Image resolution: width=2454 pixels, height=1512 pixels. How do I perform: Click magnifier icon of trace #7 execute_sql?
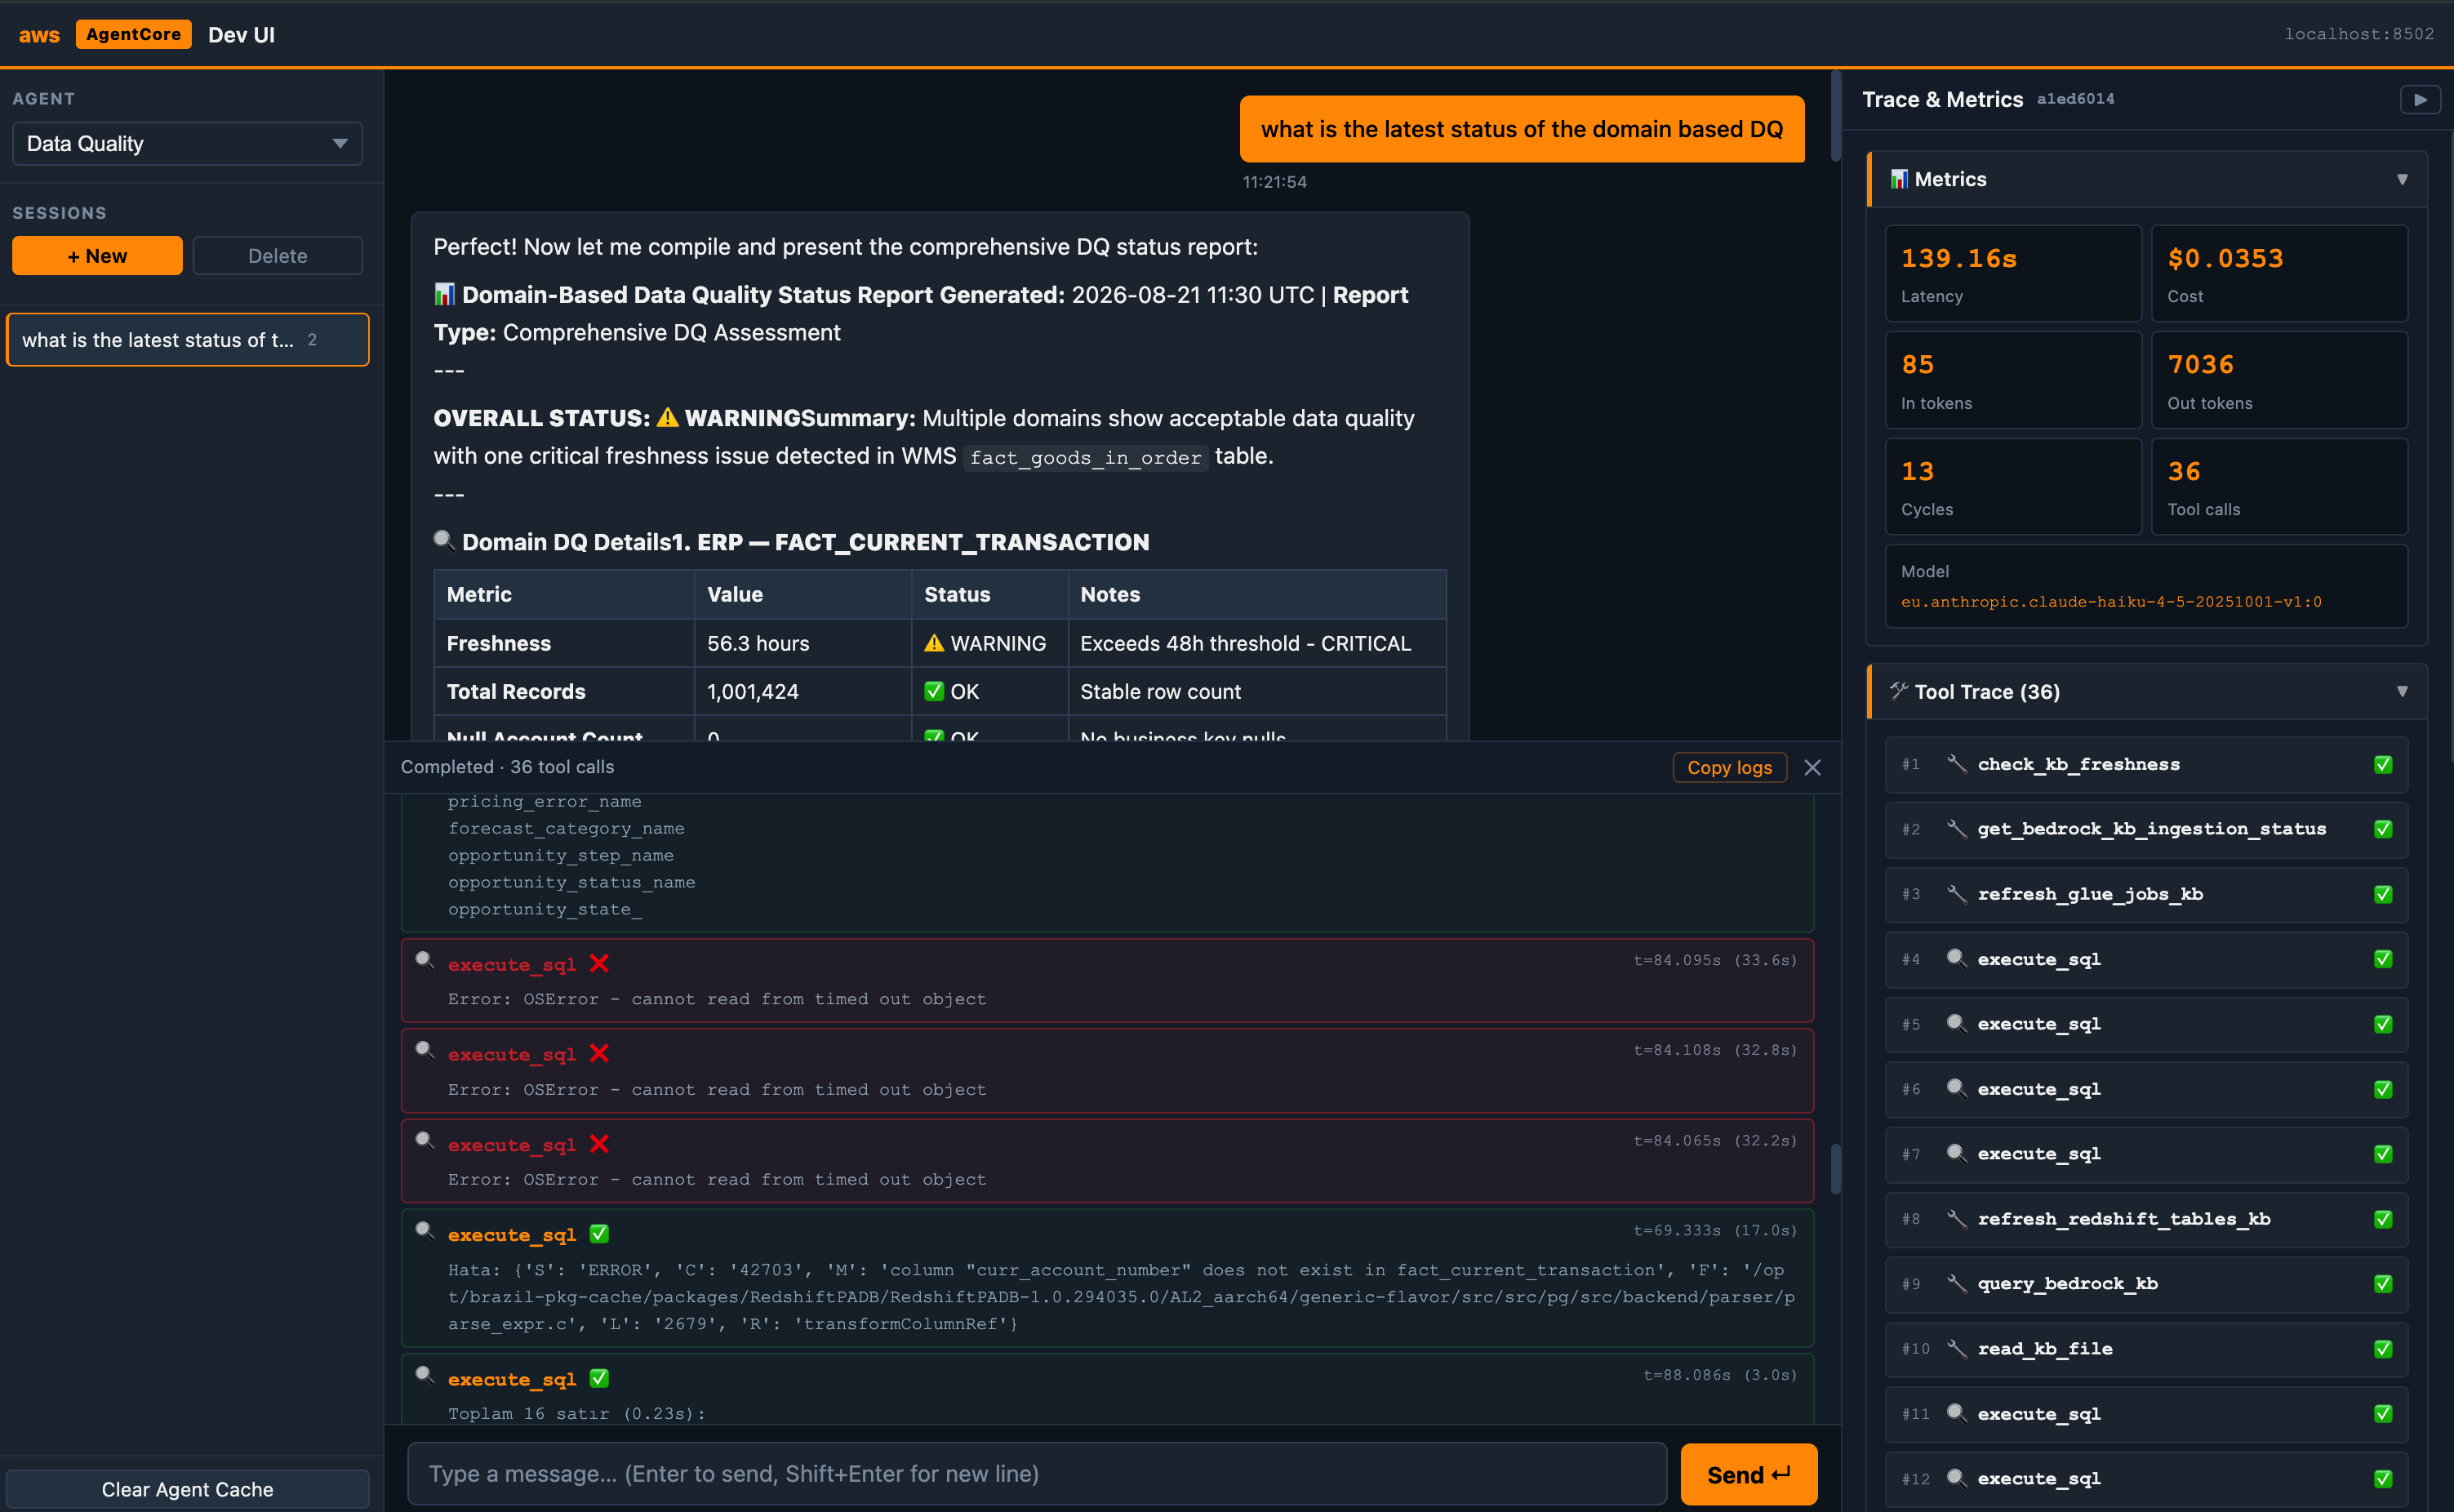coord(1957,1154)
